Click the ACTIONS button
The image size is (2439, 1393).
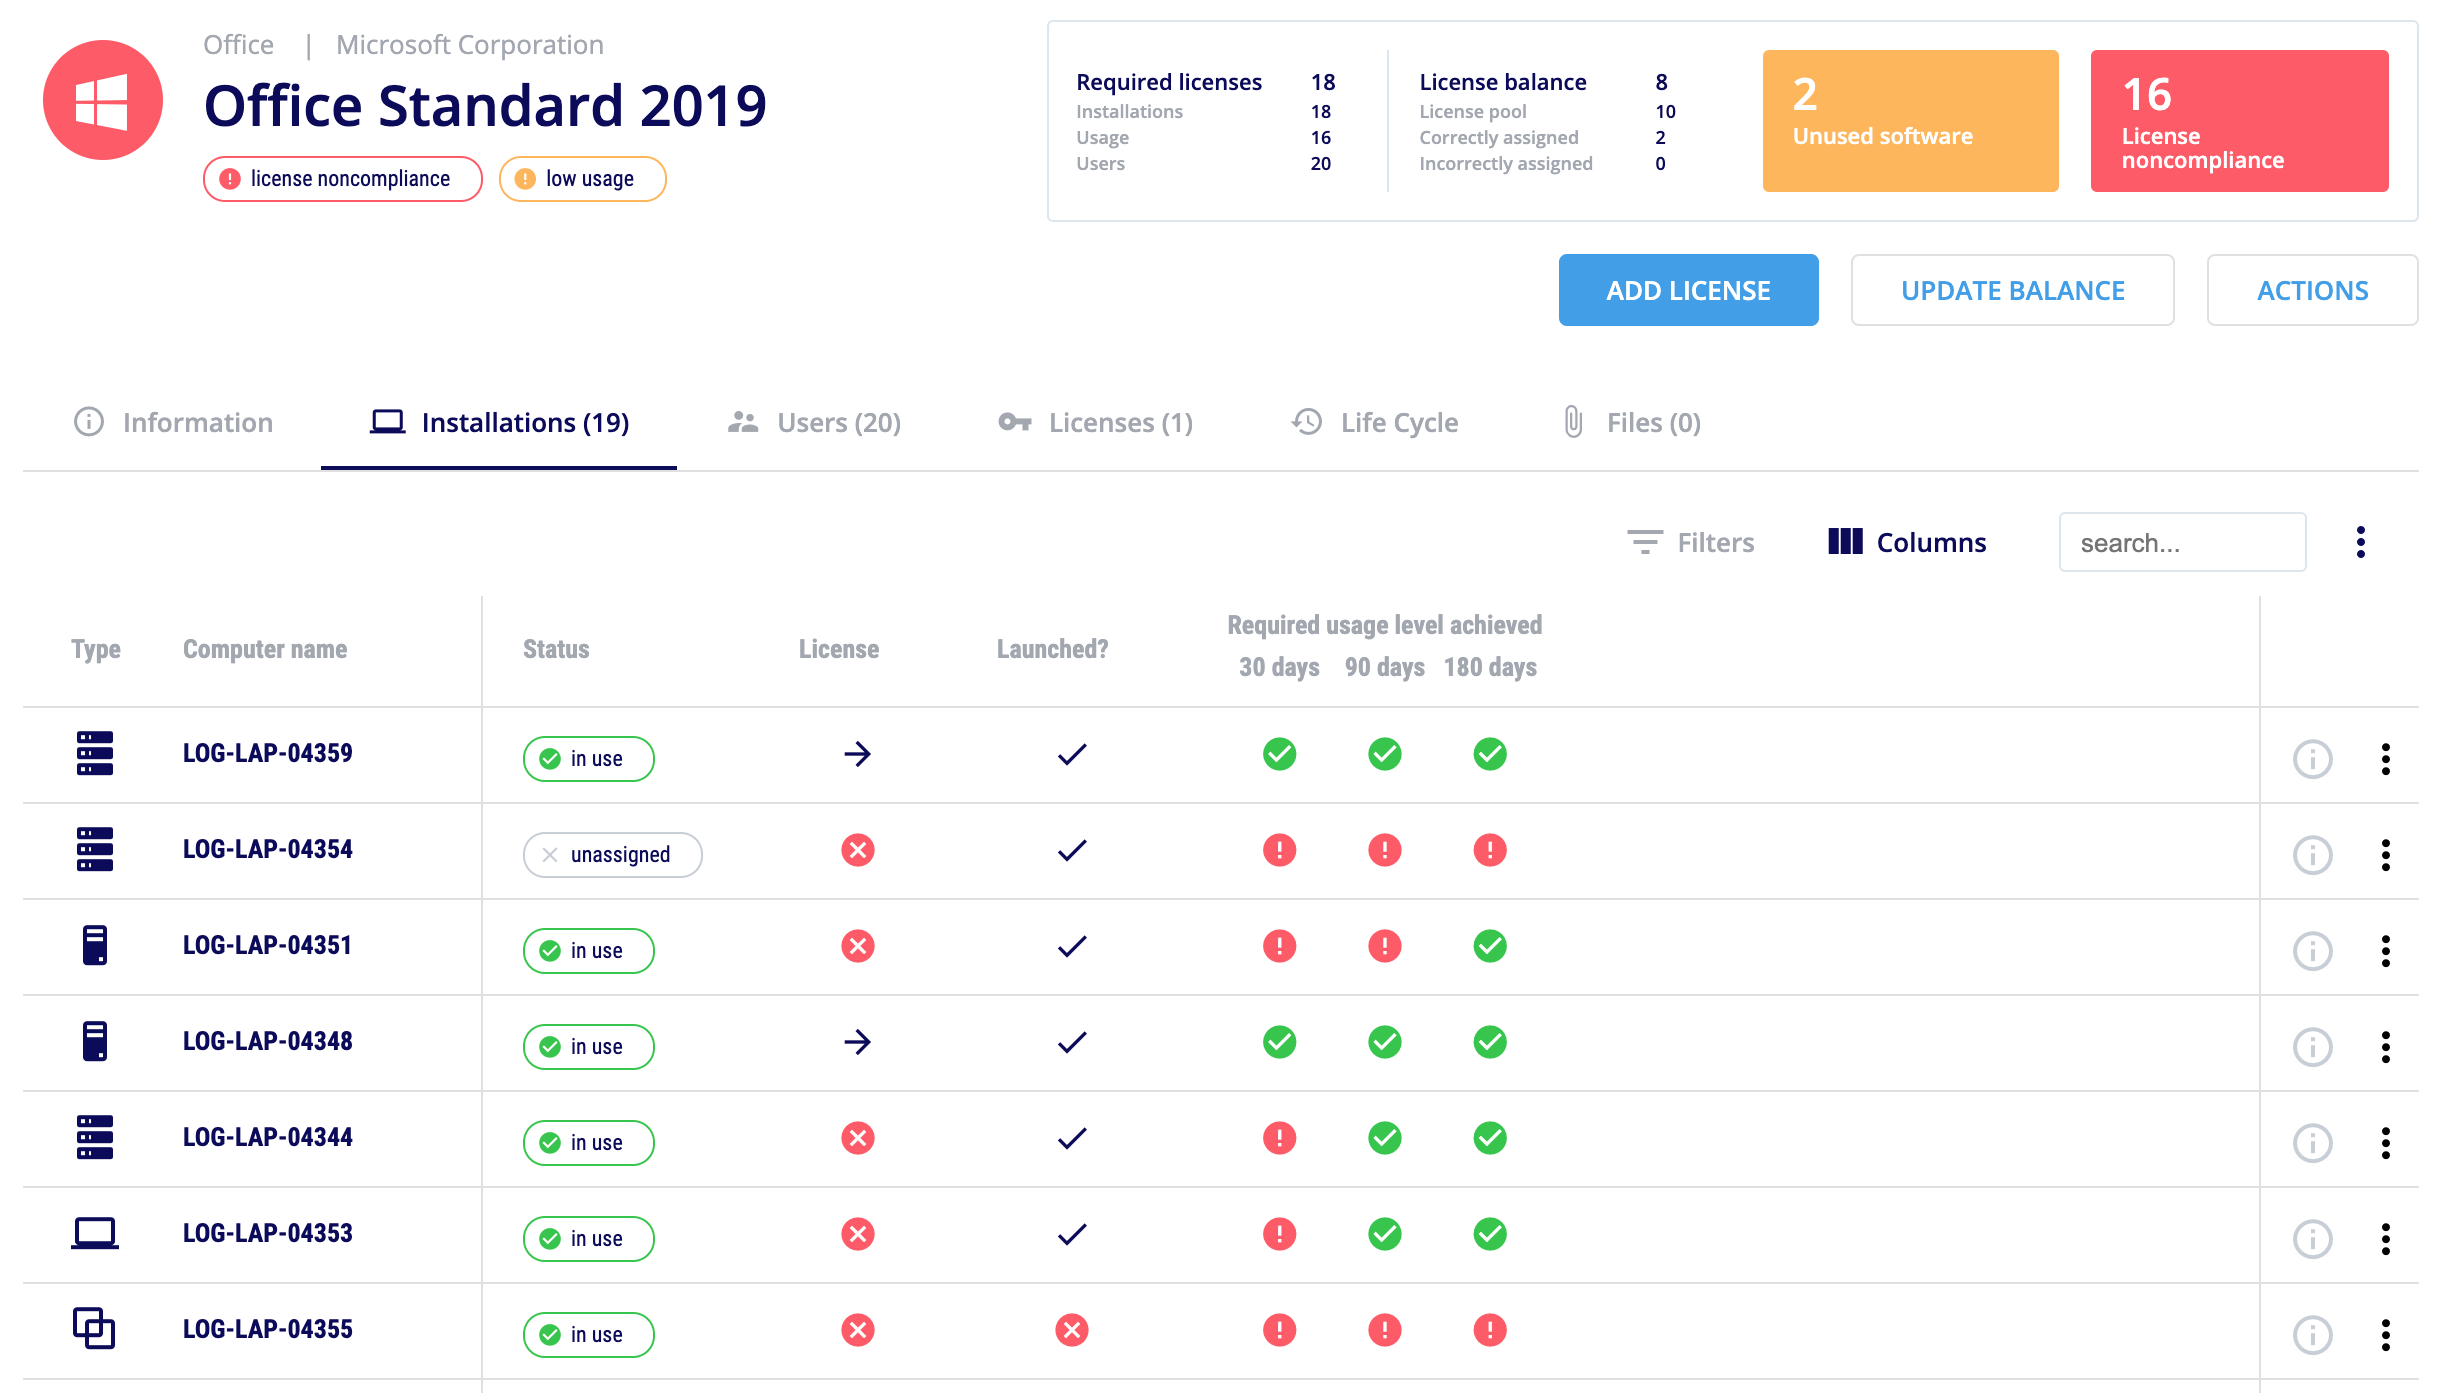pos(2312,290)
